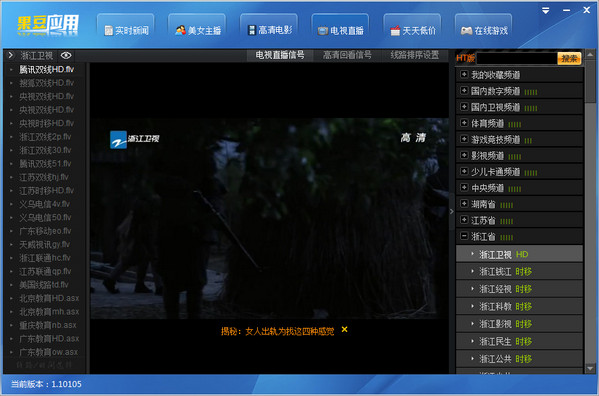Expand 国内卫视频道 group
Viewport: 599px width, 396px height.
pyautogui.click(x=519, y=107)
